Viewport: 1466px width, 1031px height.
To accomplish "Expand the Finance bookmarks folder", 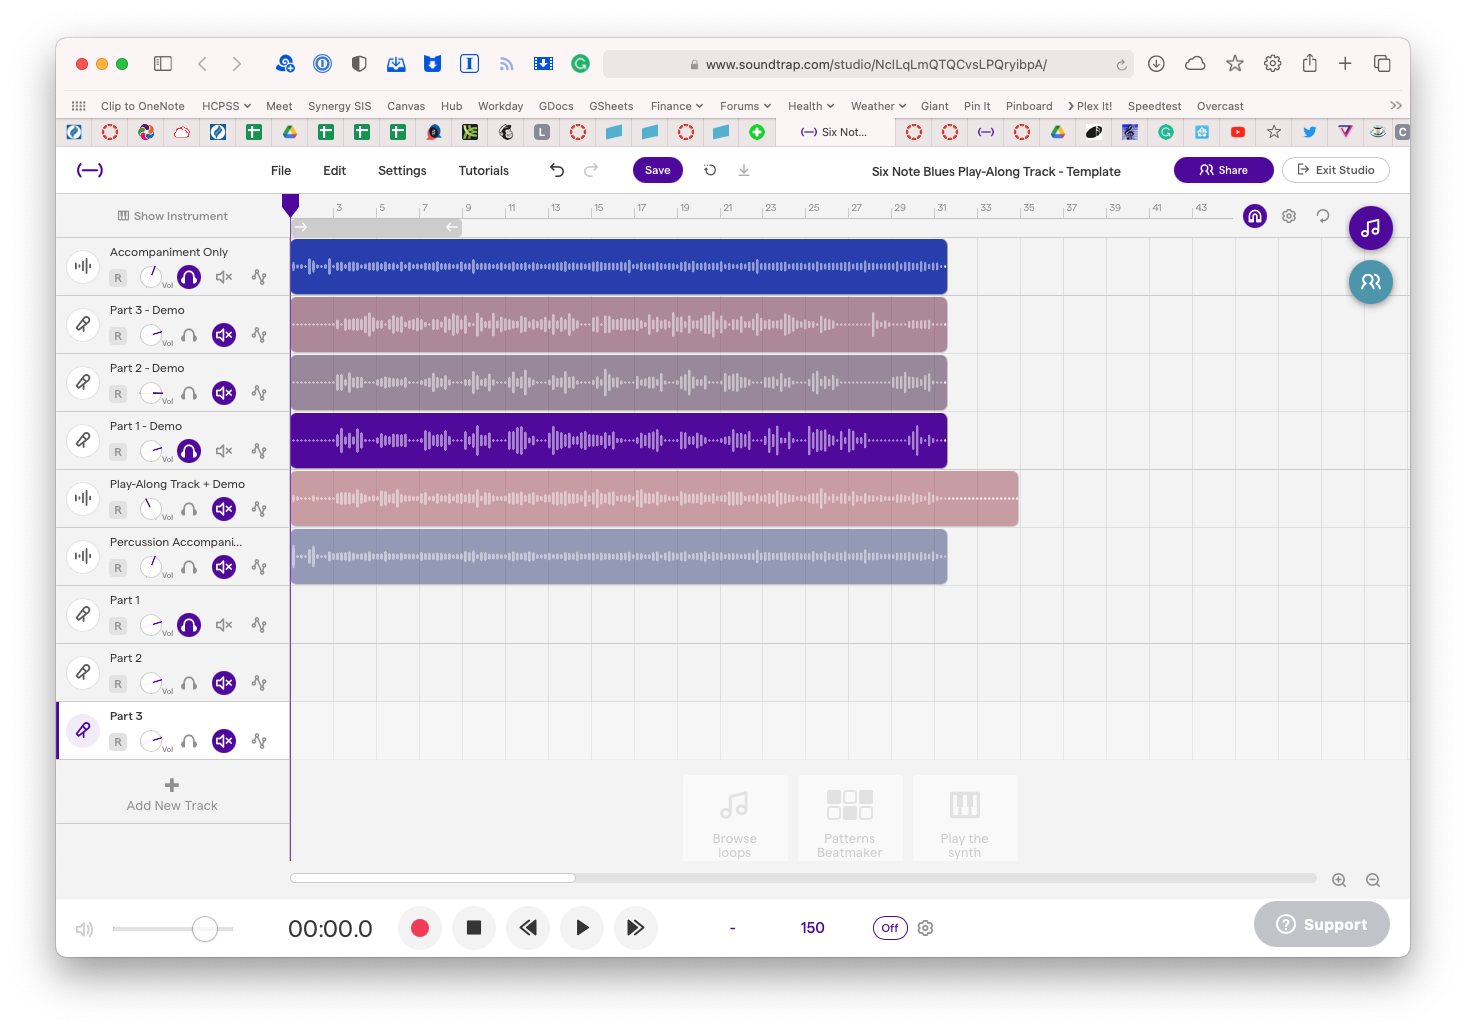I will coord(676,106).
